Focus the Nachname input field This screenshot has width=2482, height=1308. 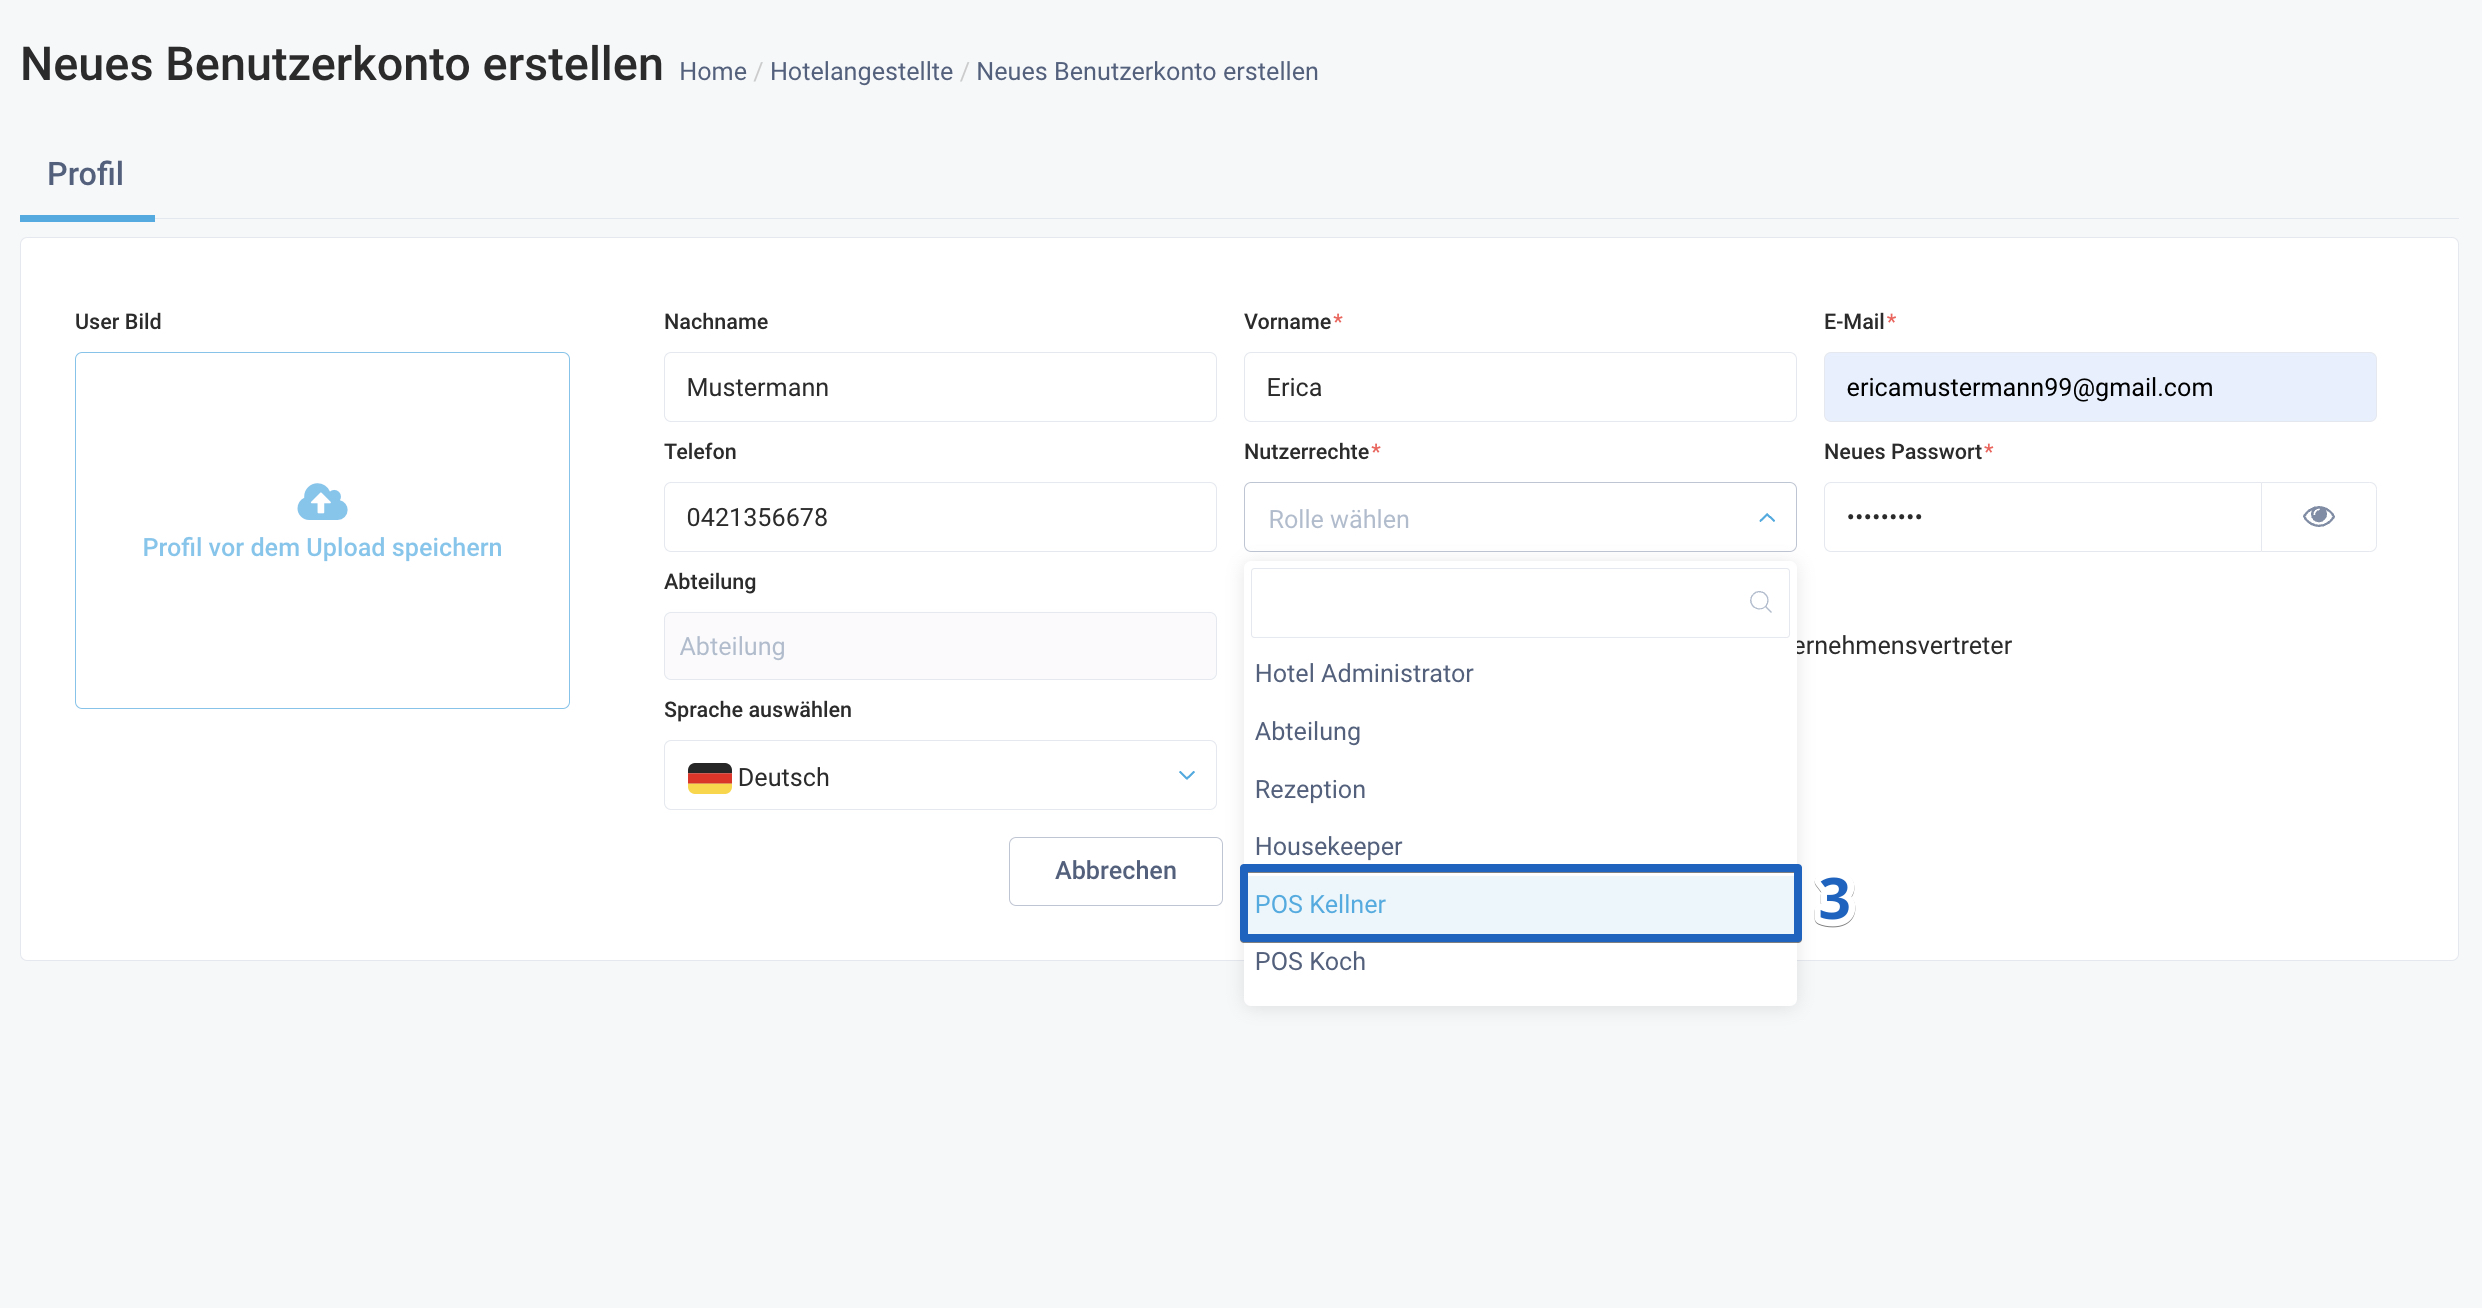pos(940,387)
